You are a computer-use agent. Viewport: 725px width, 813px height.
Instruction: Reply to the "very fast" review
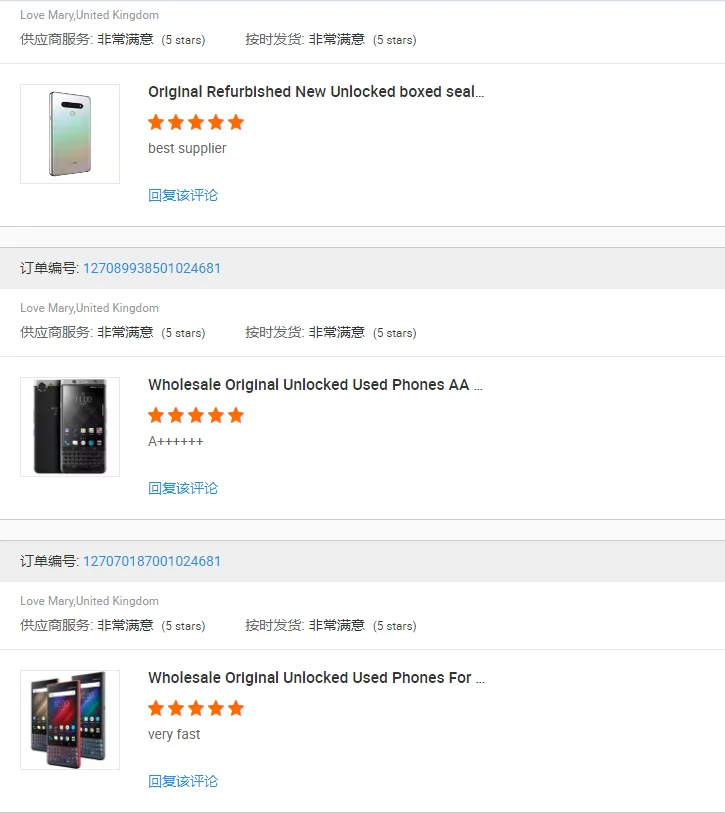click(x=183, y=781)
